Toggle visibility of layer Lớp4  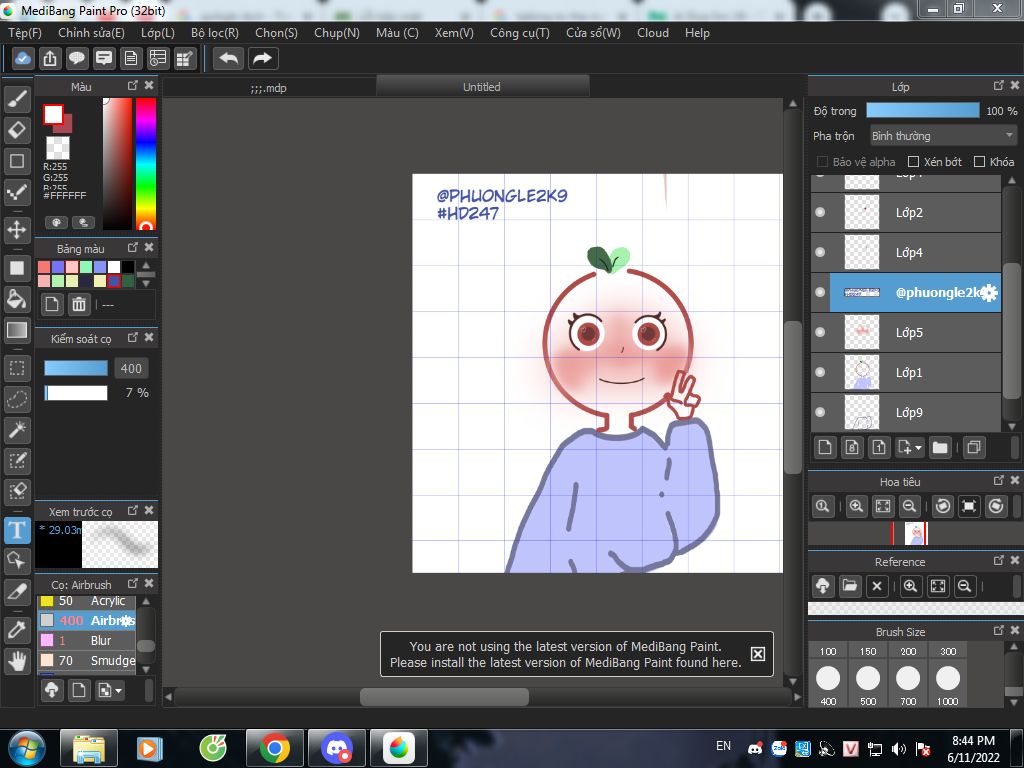820,252
